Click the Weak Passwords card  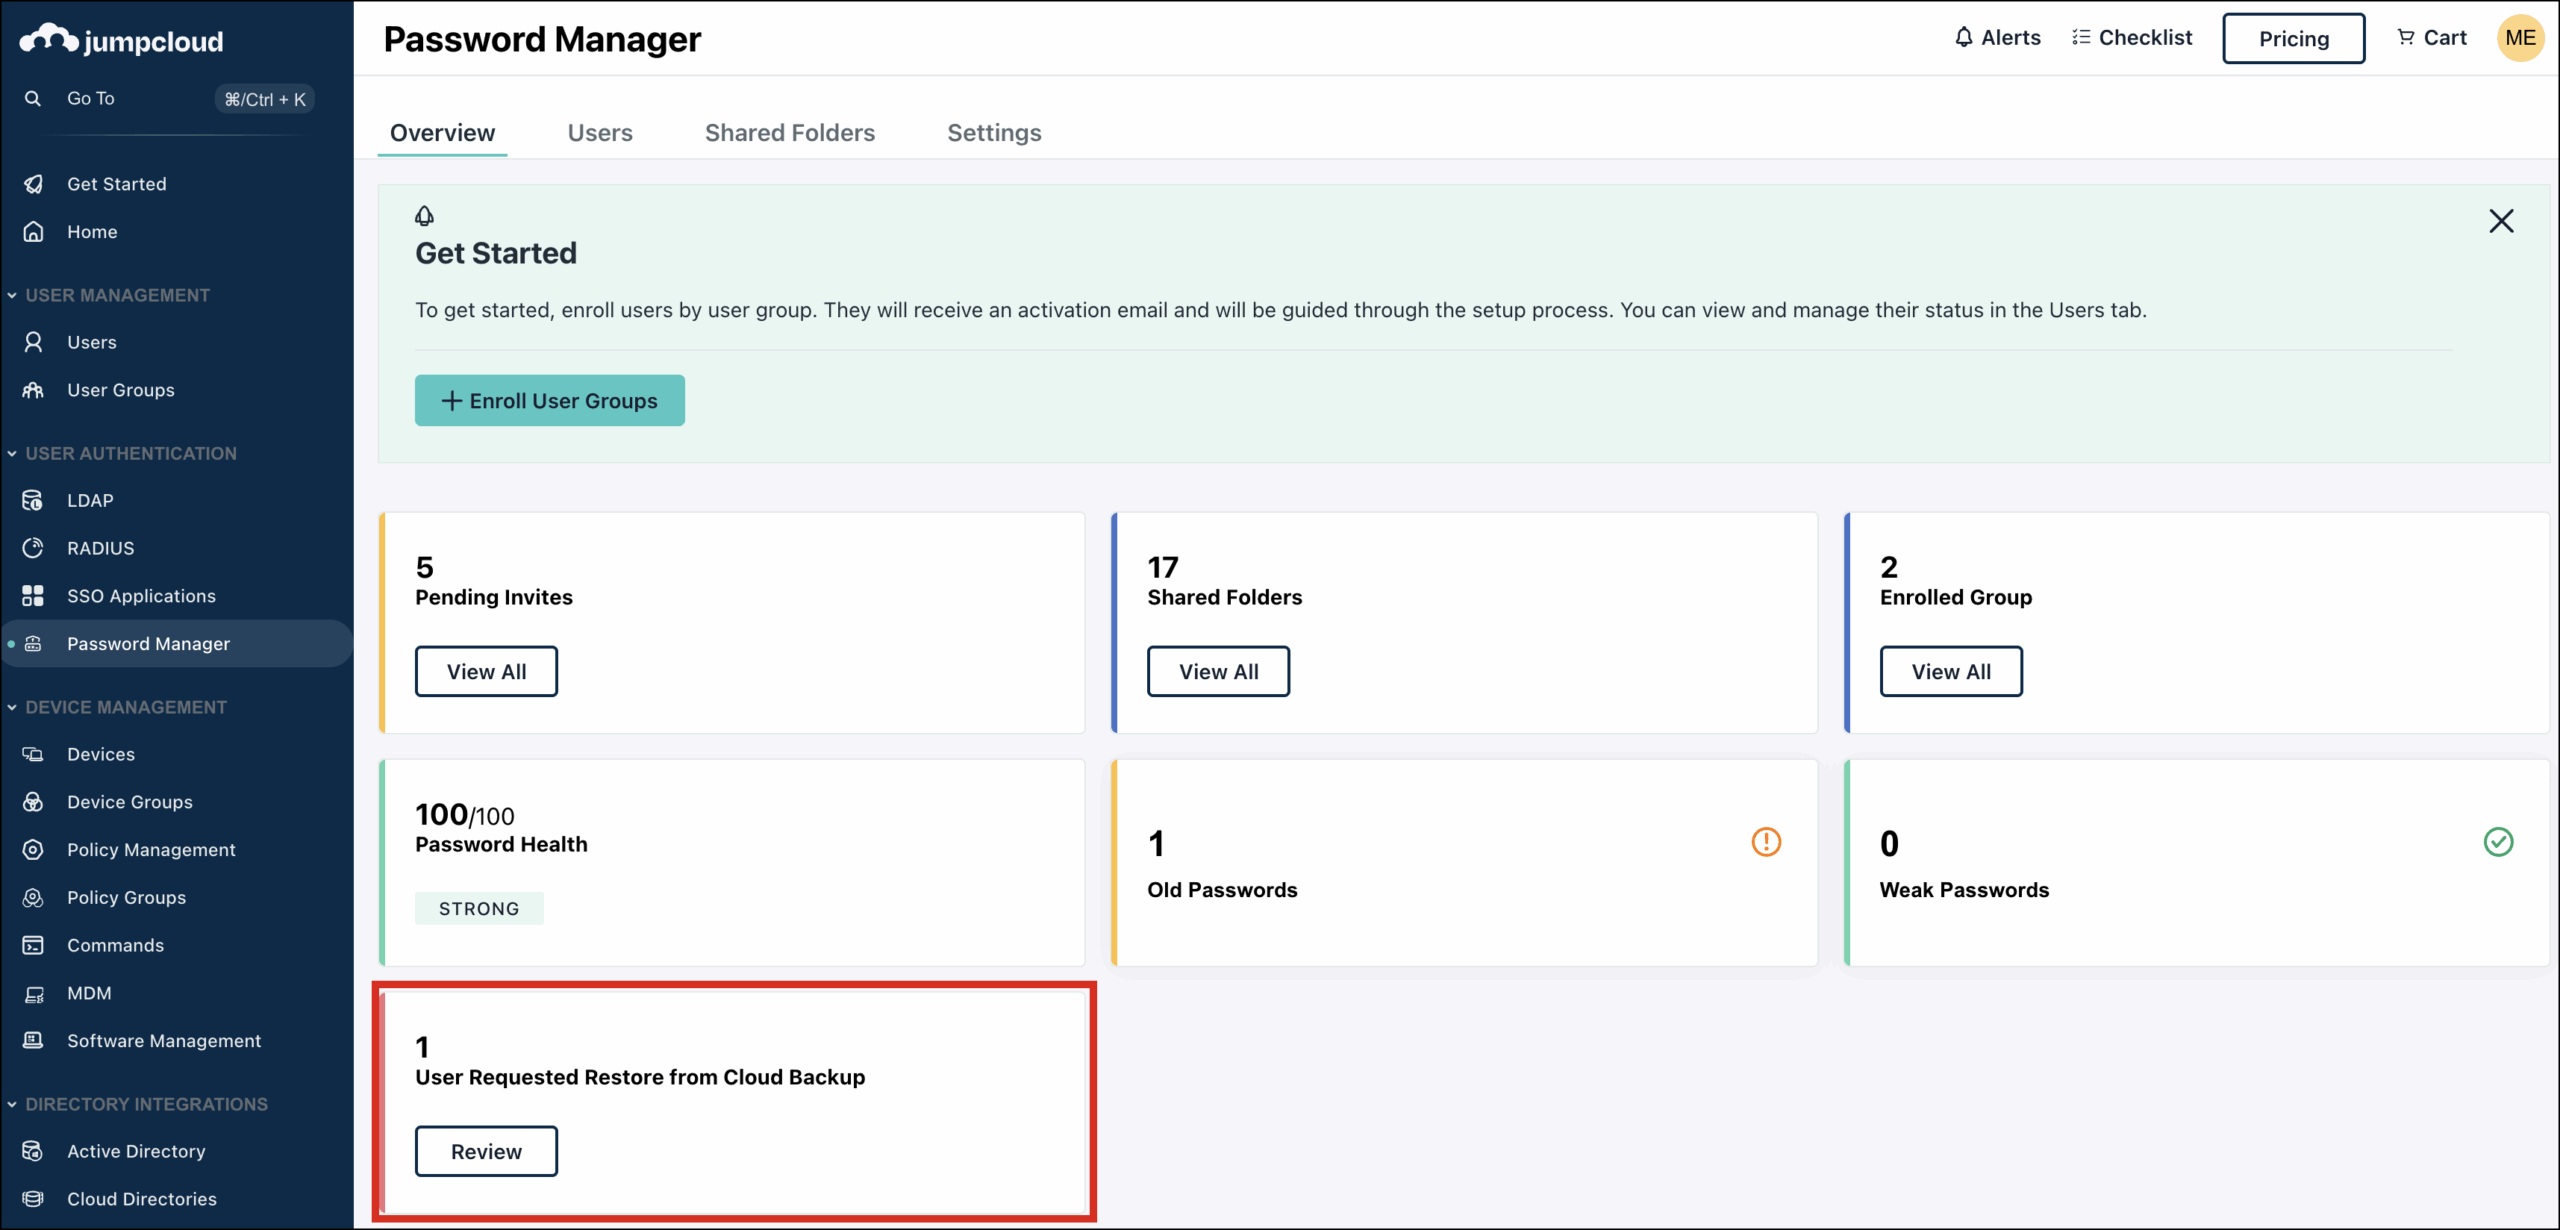tap(2197, 863)
